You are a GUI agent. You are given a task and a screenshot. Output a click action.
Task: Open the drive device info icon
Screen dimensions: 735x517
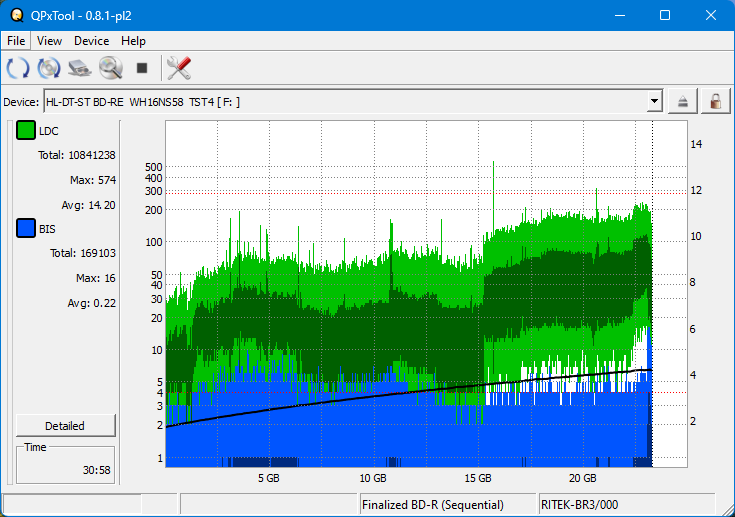(80, 68)
